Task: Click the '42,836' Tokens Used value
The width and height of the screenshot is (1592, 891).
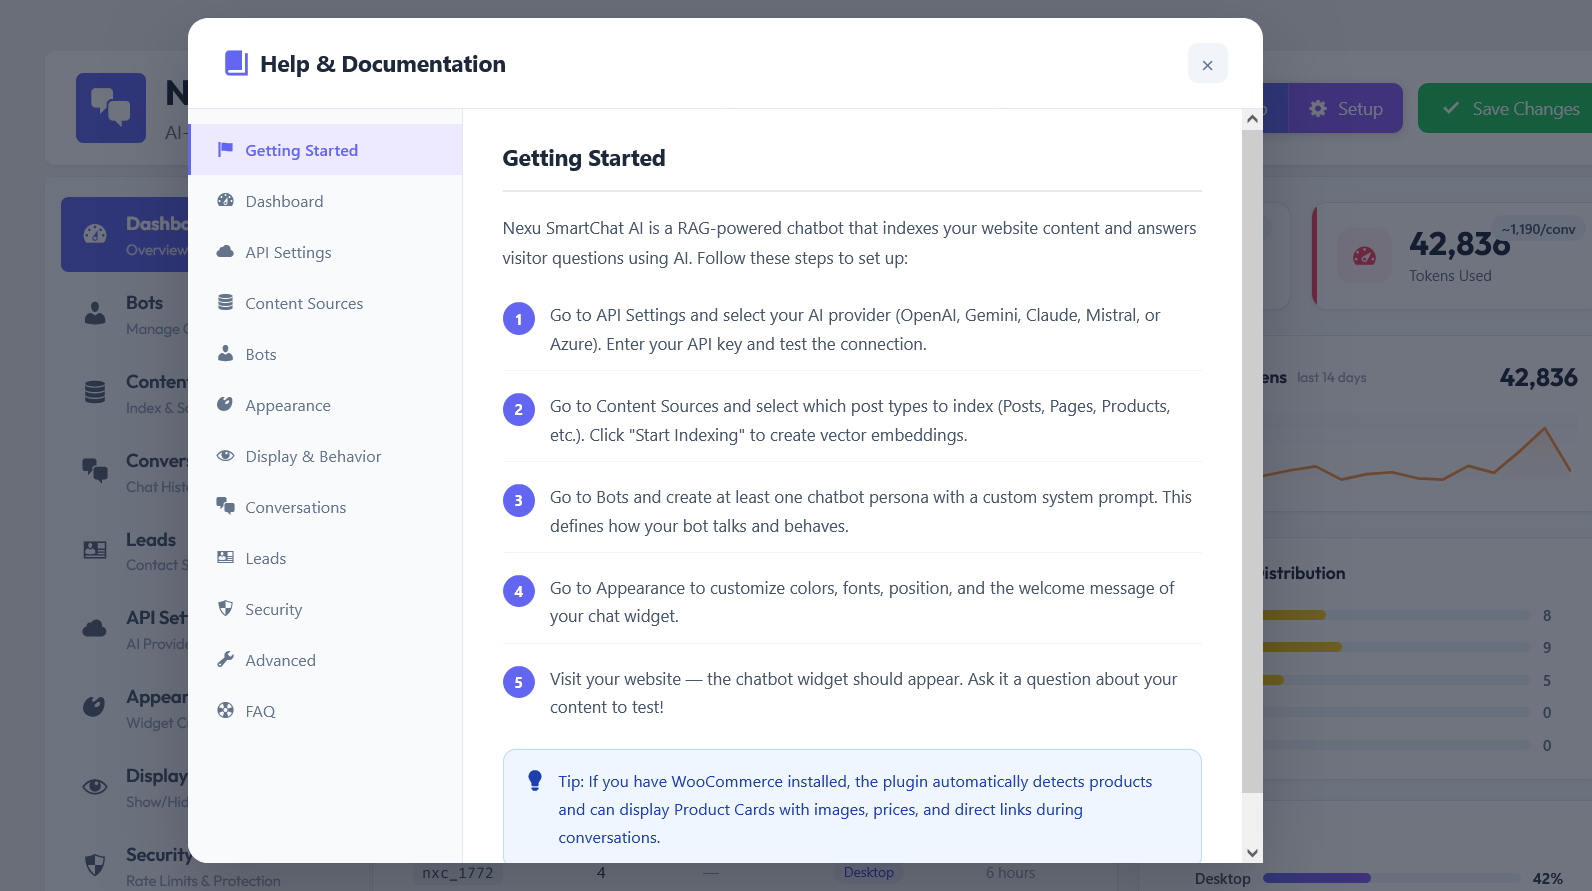Action: point(1459,243)
